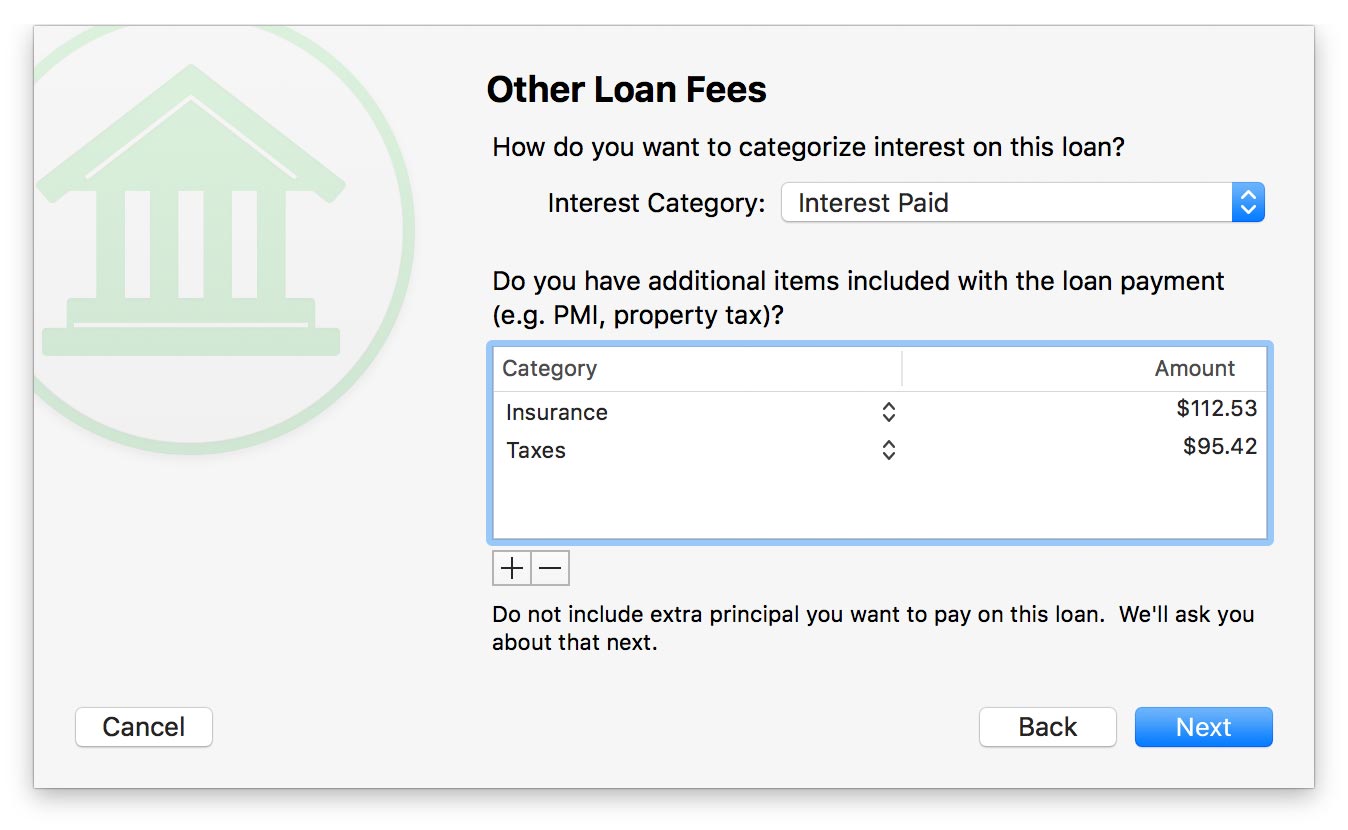Click the Category column header
The height and width of the screenshot is (830, 1348).
pos(550,368)
